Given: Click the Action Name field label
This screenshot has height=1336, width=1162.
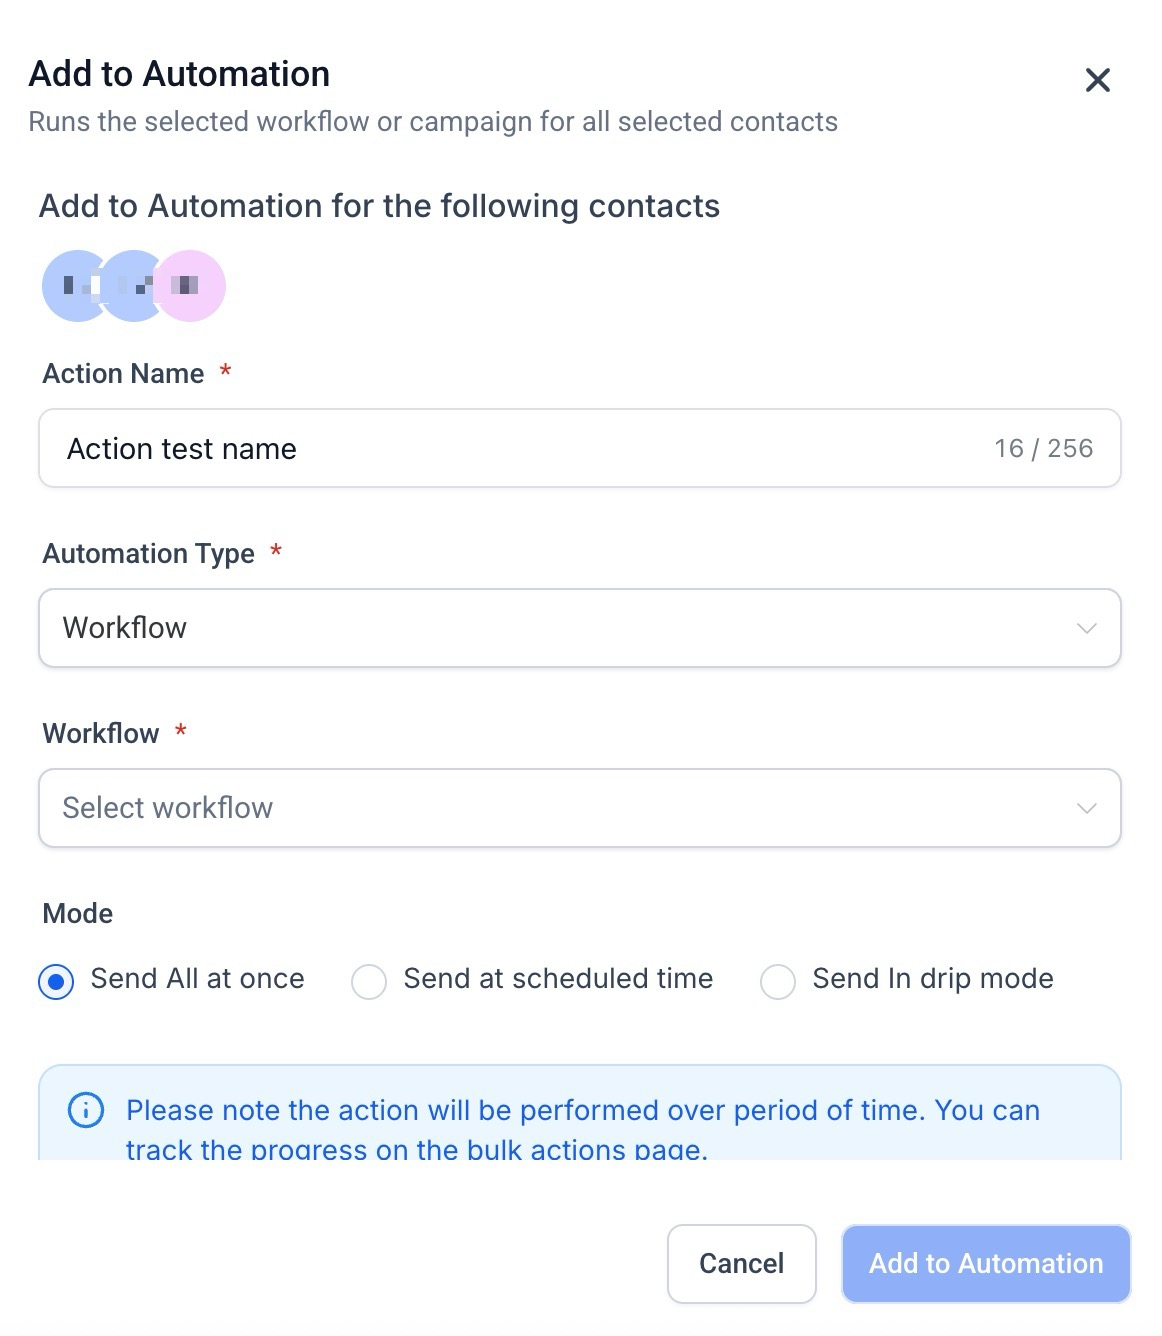Looking at the screenshot, I should pyautogui.click(x=123, y=374).
